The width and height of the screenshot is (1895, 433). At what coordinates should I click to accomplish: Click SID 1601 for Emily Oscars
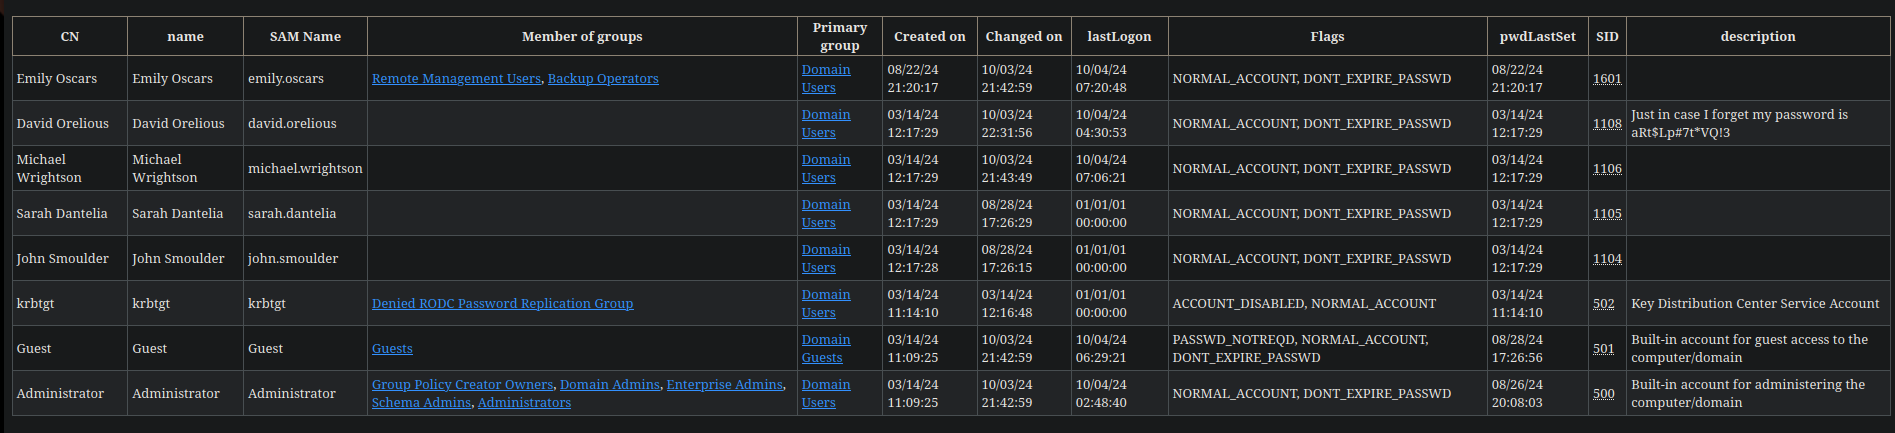pos(1607,79)
